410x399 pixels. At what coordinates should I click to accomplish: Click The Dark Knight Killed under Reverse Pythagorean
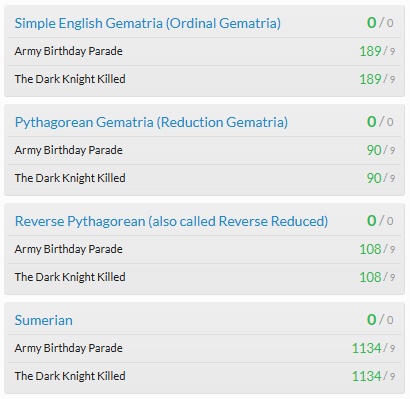70,277
